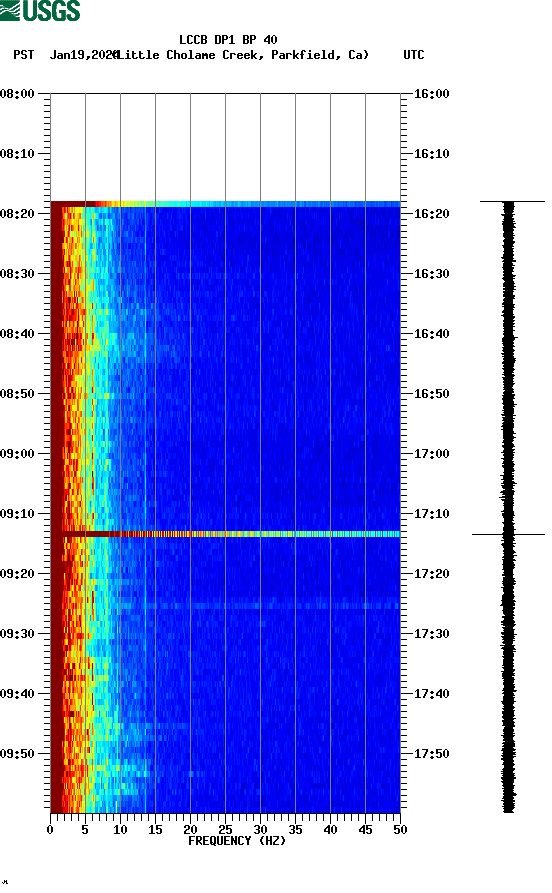Click the "08:10" PST time label

tap(18, 154)
